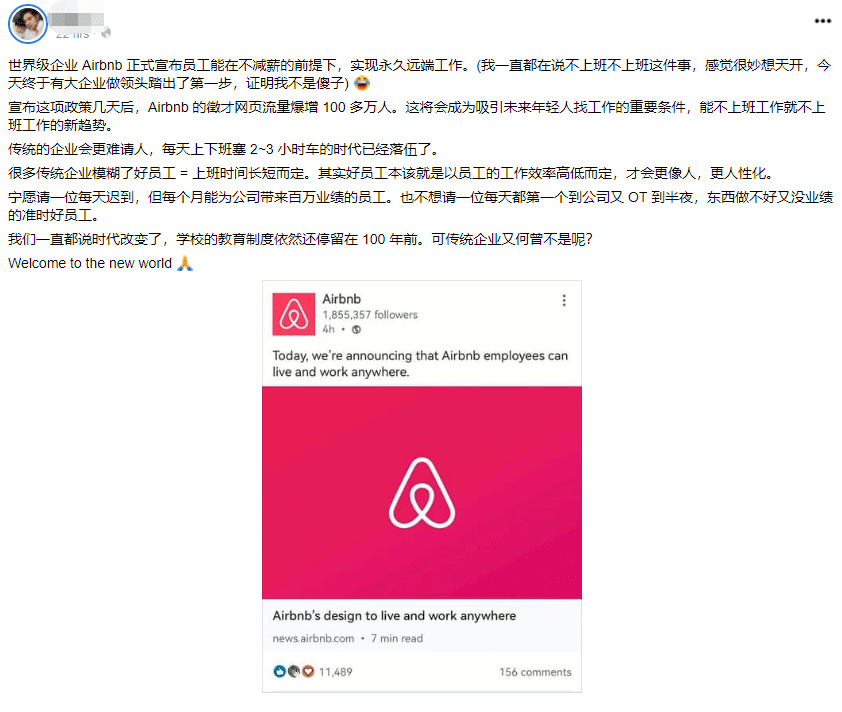
Task: Click the red heart reaction icon
Action: click(308, 672)
